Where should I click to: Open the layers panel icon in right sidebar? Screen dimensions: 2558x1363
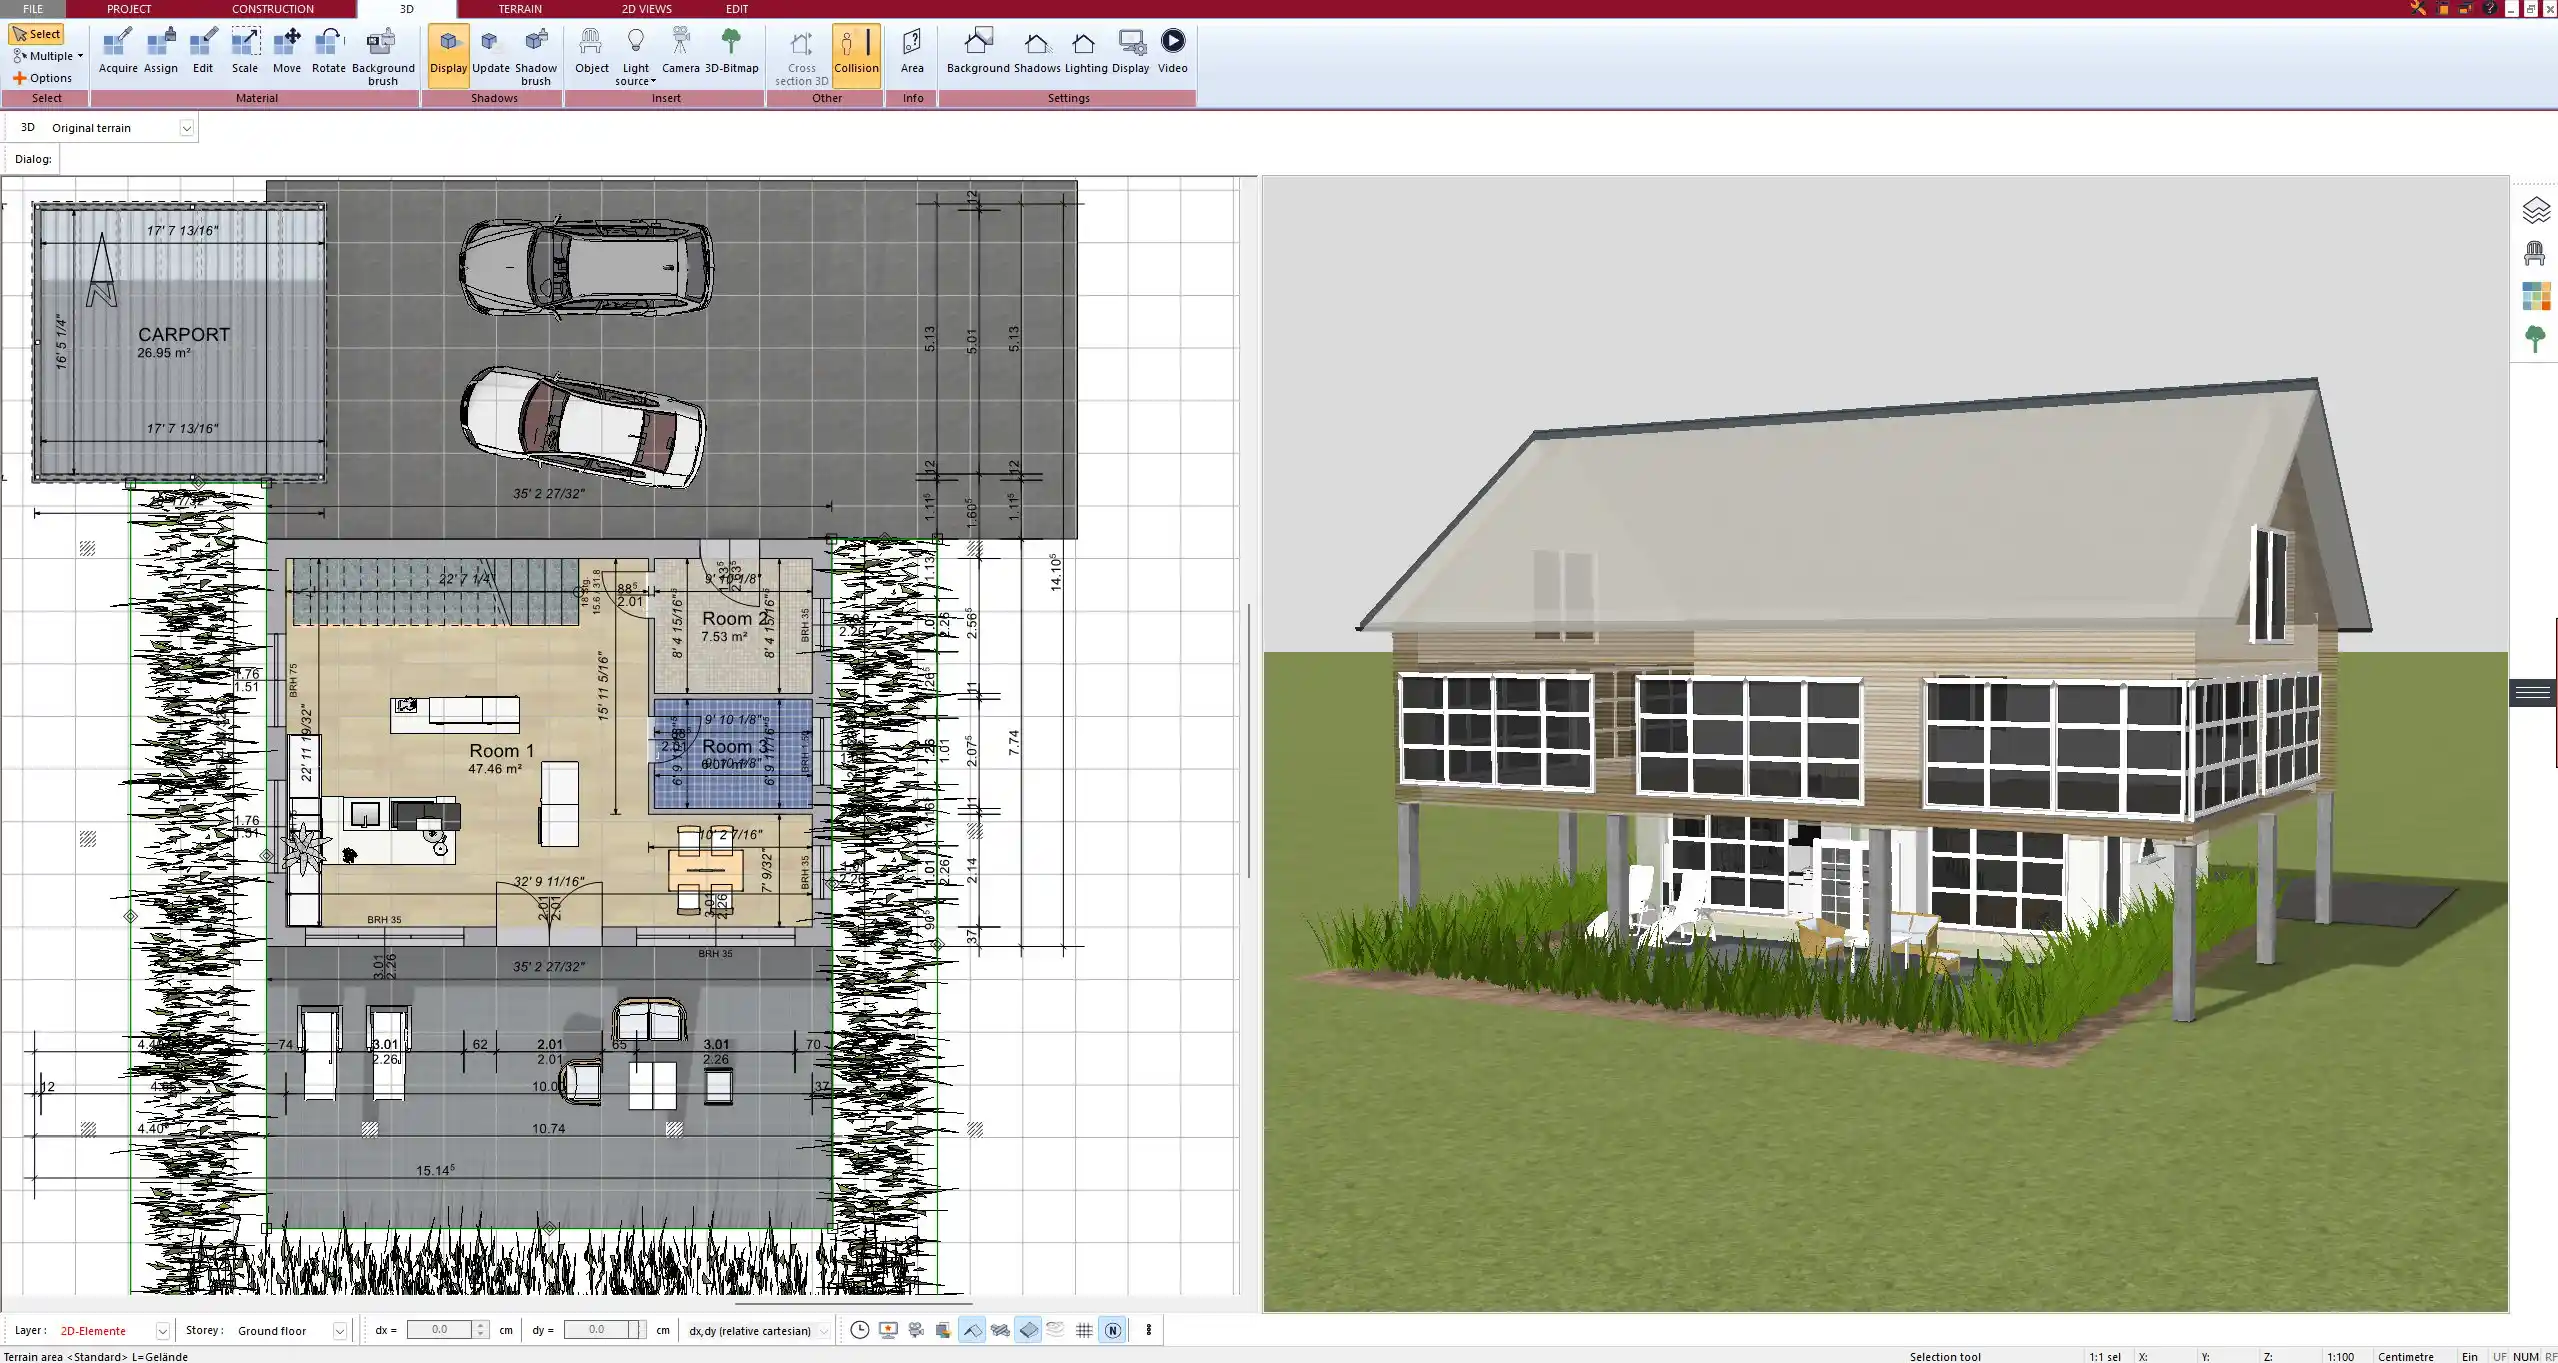[2536, 211]
